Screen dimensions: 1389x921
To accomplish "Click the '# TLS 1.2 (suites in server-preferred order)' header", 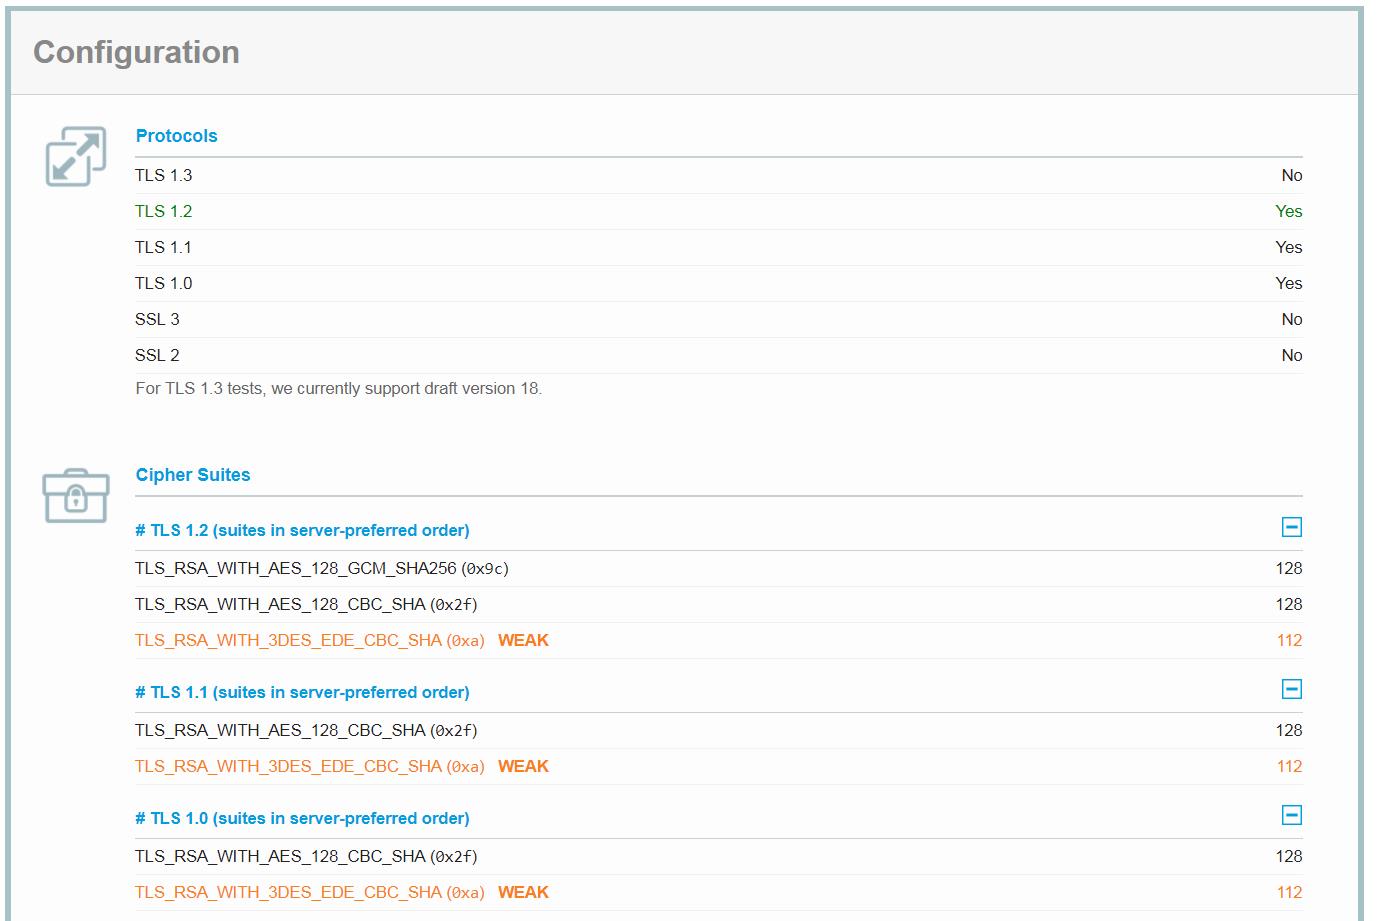I will coord(302,530).
